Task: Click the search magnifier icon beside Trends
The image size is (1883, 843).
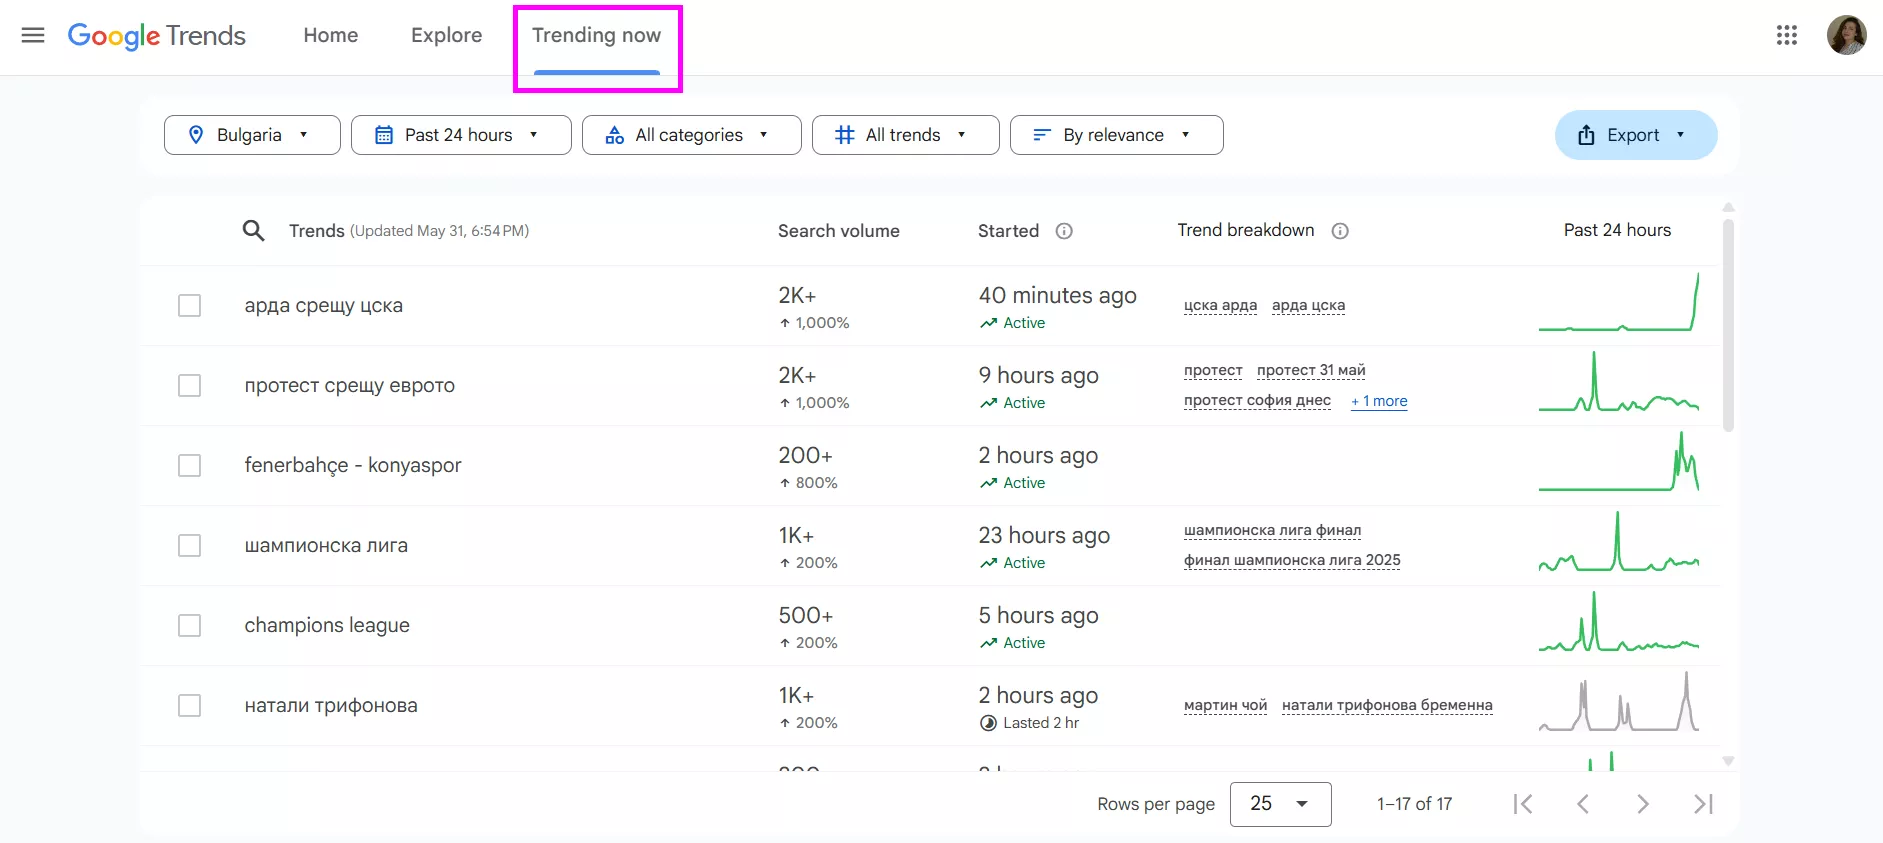Action: 254,231
